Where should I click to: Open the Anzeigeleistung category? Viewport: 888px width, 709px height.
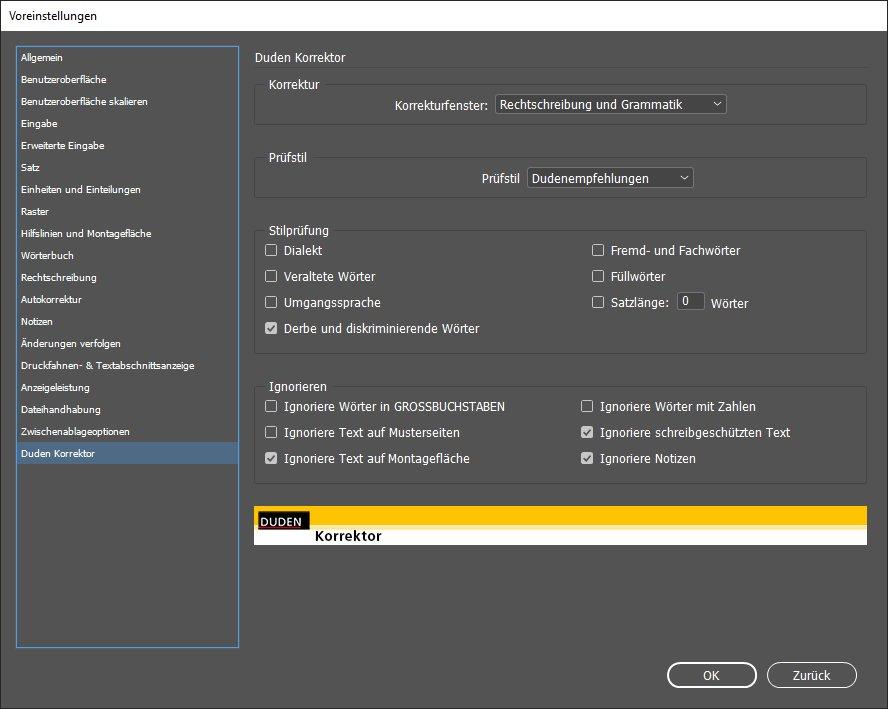[127, 388]
